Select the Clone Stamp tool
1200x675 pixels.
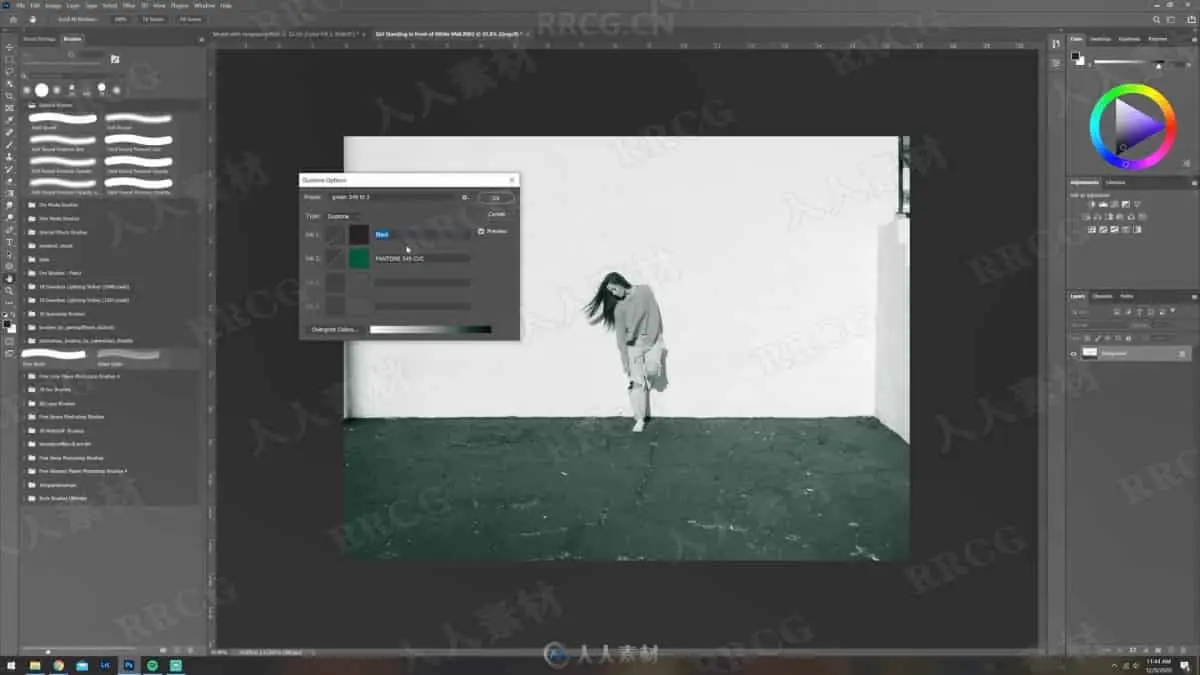point(10,157)
